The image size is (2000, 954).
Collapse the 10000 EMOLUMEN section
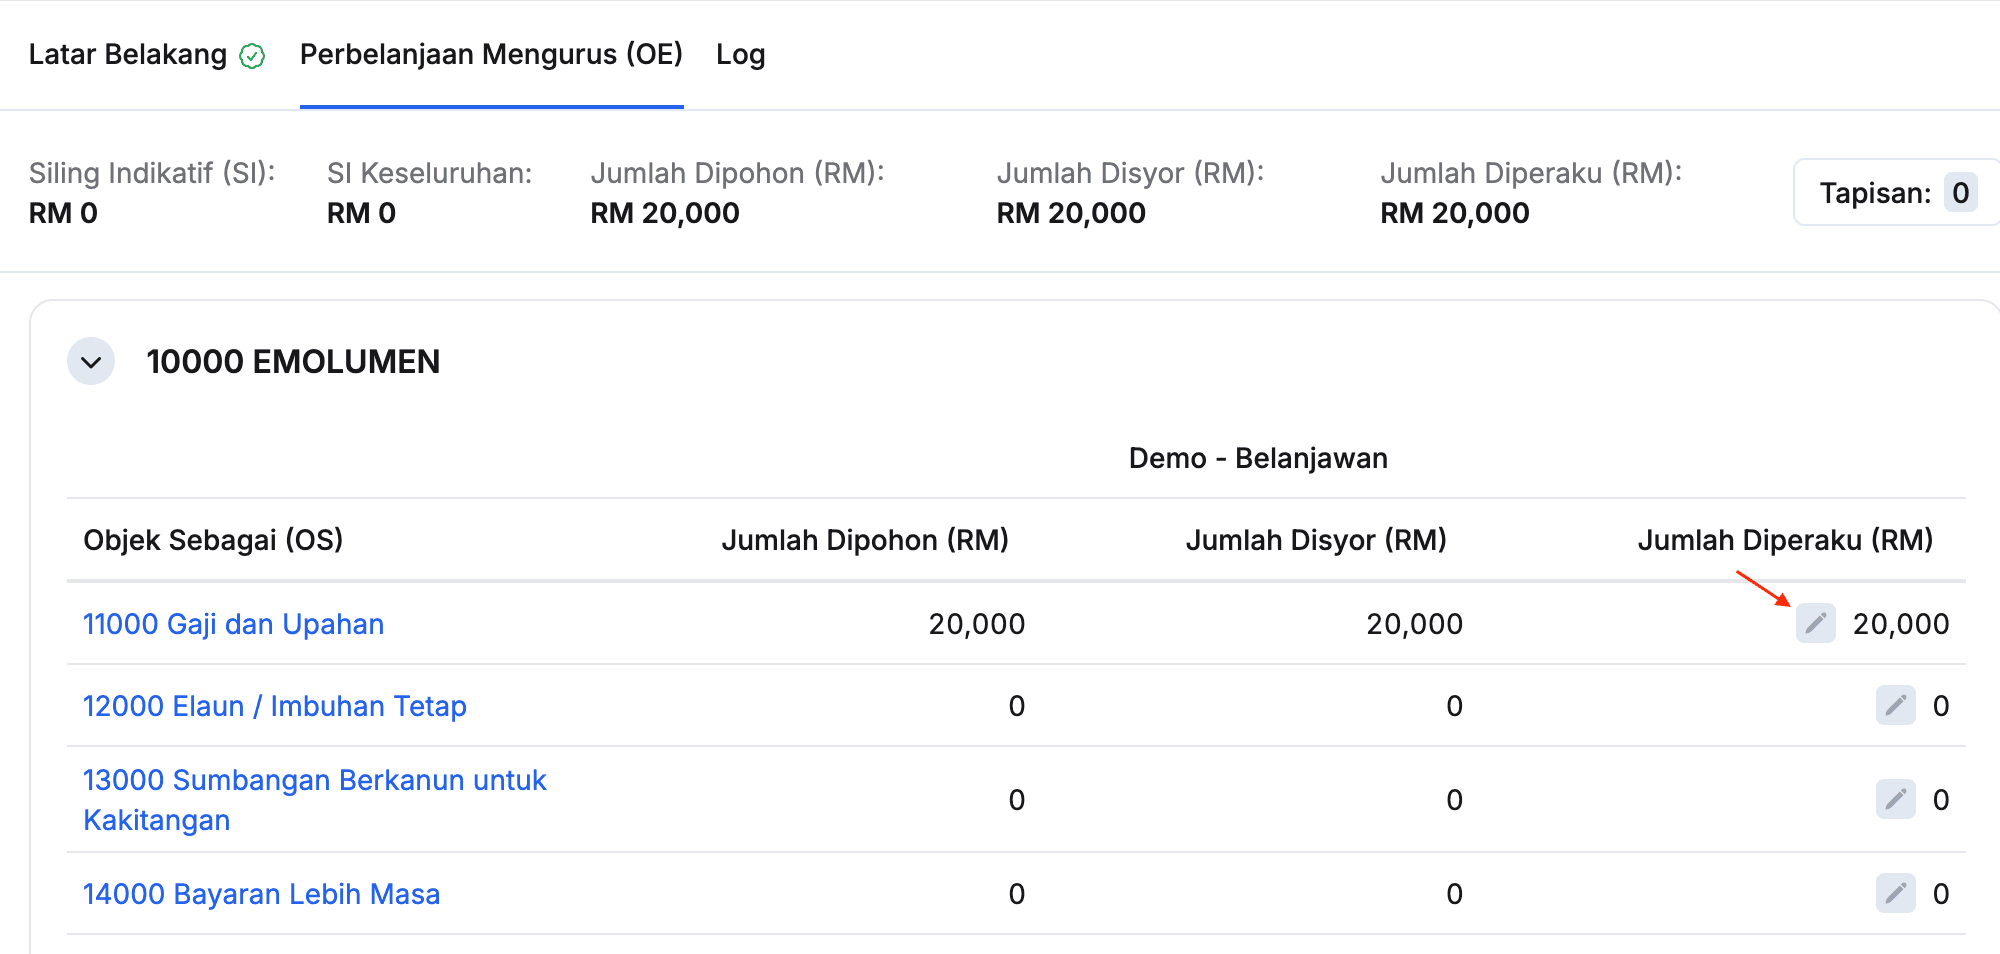(91, 362)
